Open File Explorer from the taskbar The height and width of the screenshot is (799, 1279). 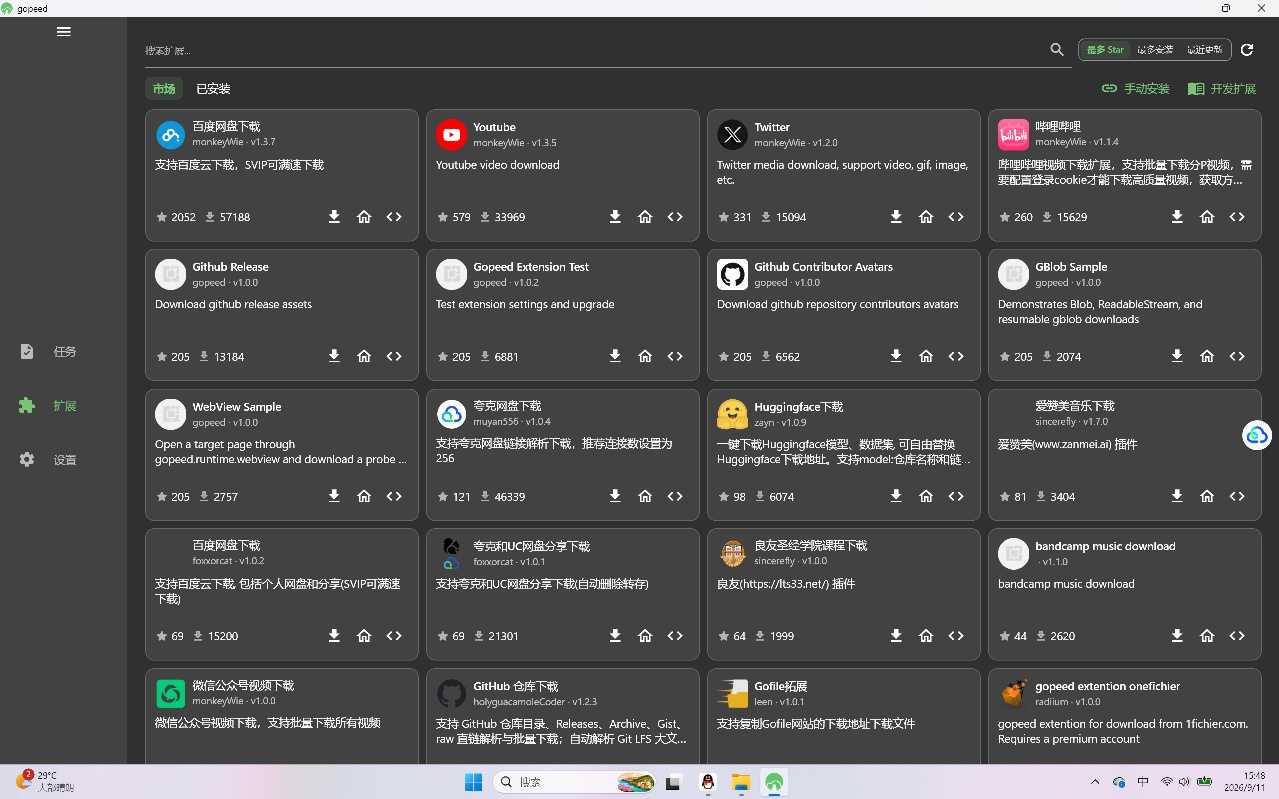[741, 782]
